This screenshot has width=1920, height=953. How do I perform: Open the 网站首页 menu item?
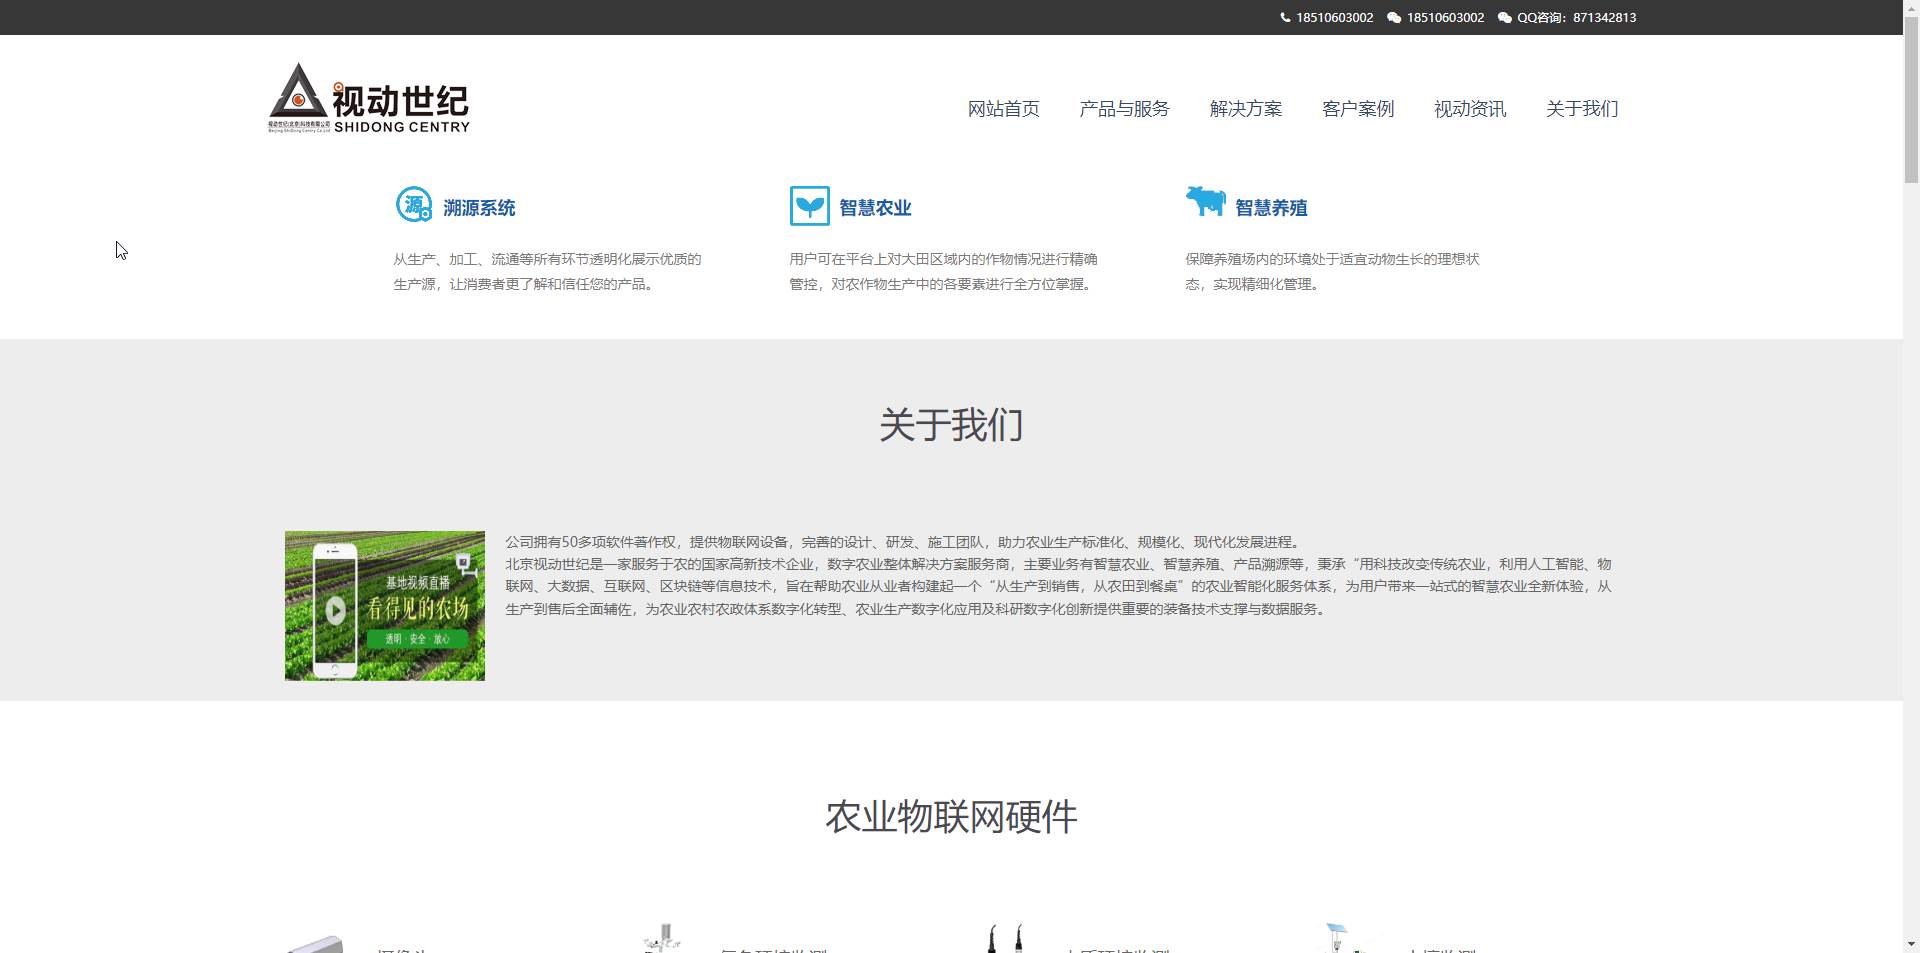coord(1003,109)
